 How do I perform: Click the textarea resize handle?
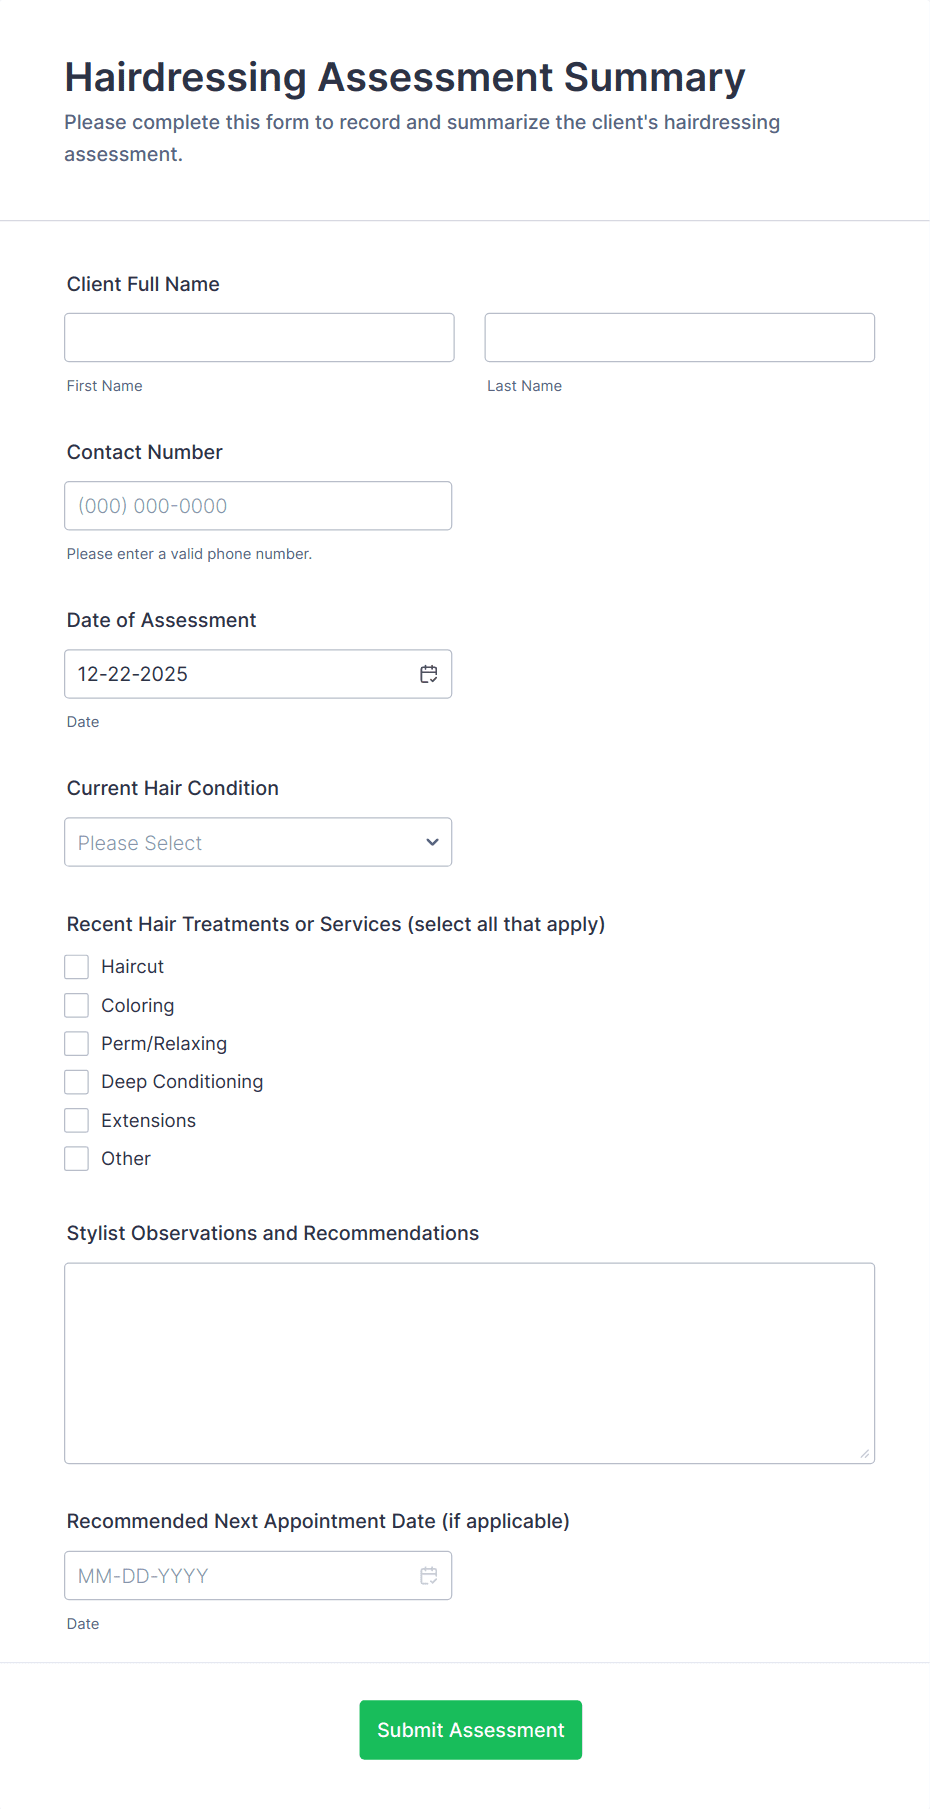click(866, 1453)
